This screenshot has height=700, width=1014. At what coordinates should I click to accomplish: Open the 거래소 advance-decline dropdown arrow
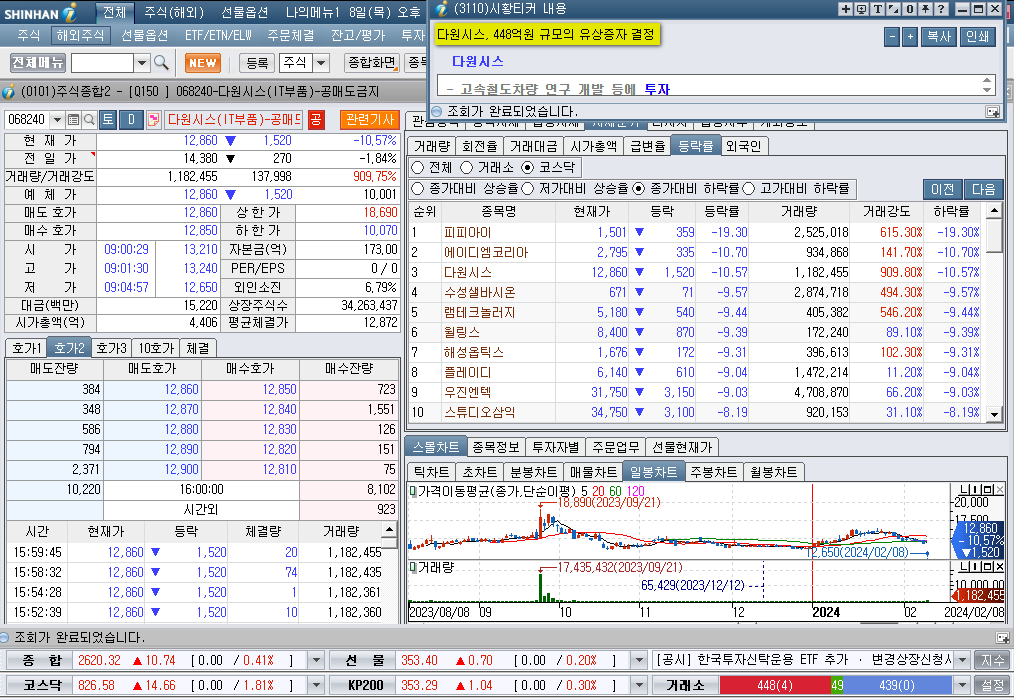click(963, 685)
